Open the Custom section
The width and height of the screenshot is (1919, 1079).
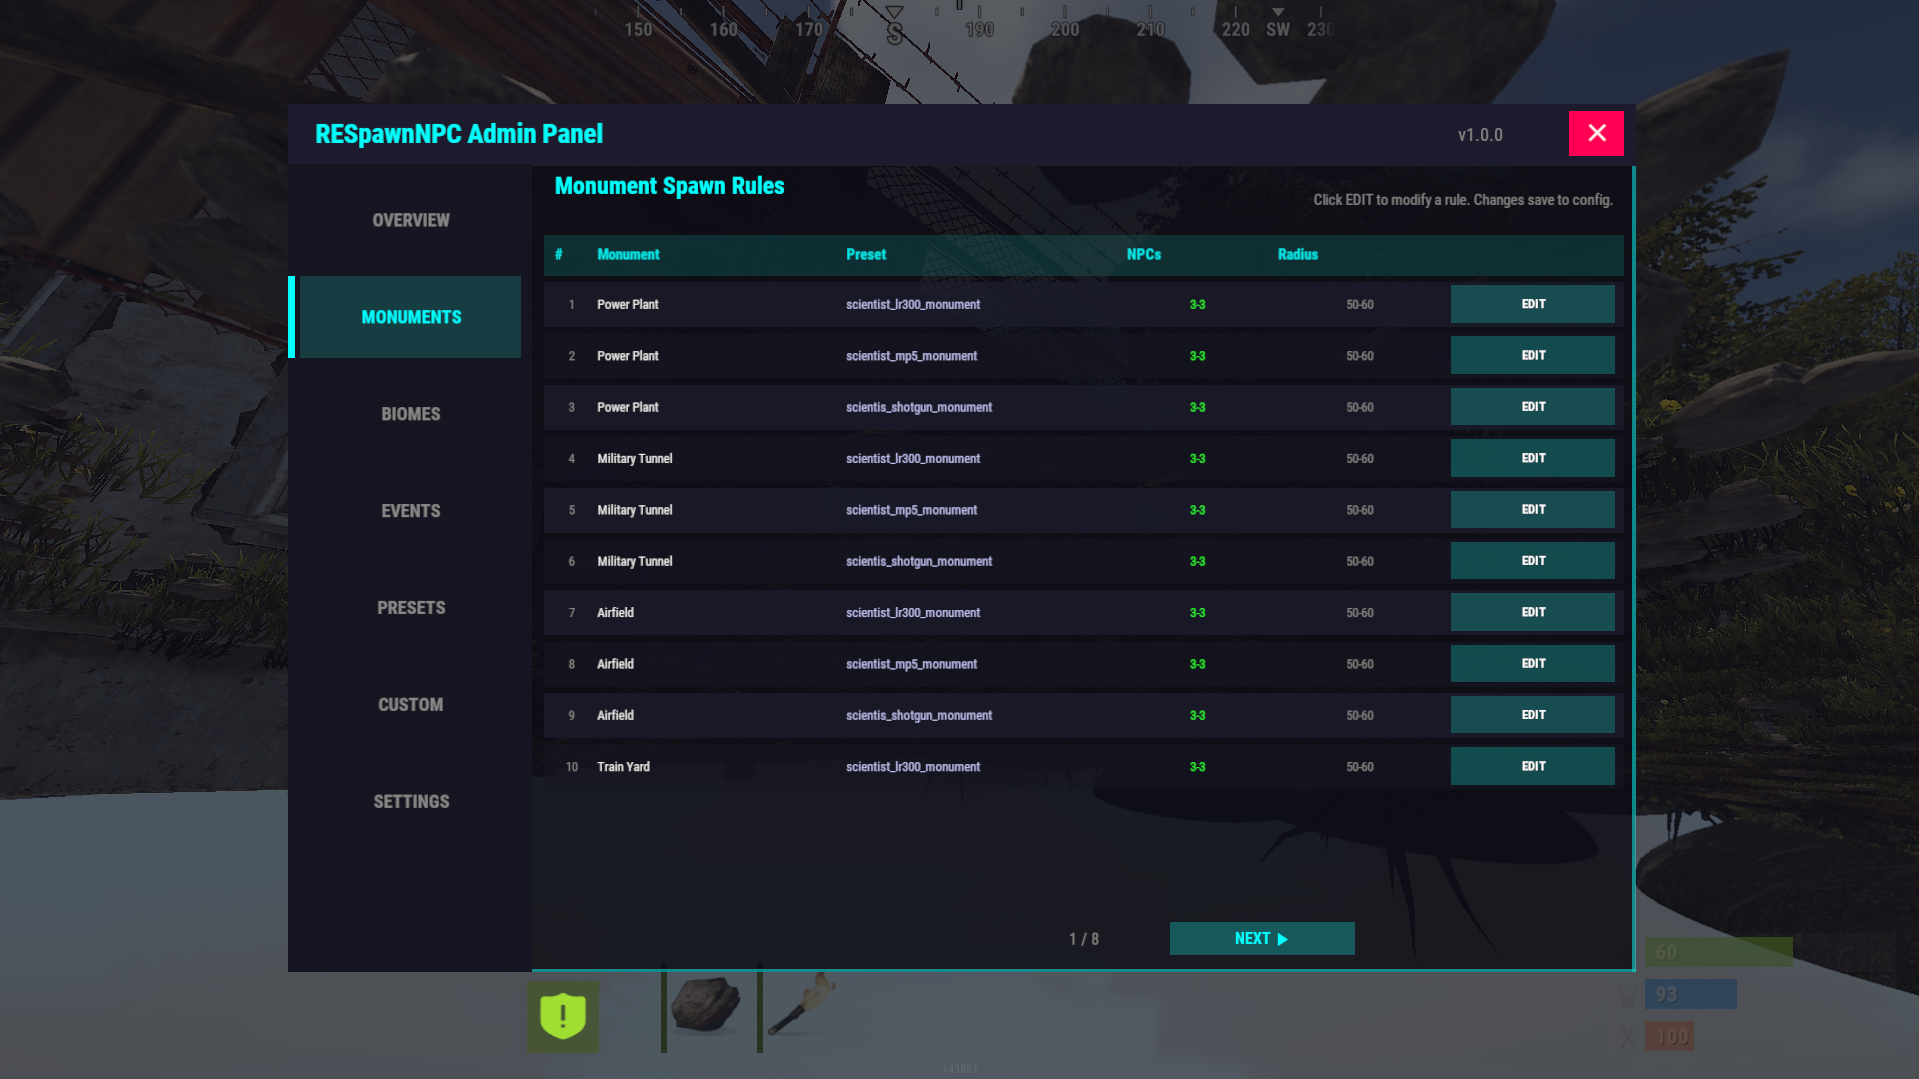(x=410, y=705)
